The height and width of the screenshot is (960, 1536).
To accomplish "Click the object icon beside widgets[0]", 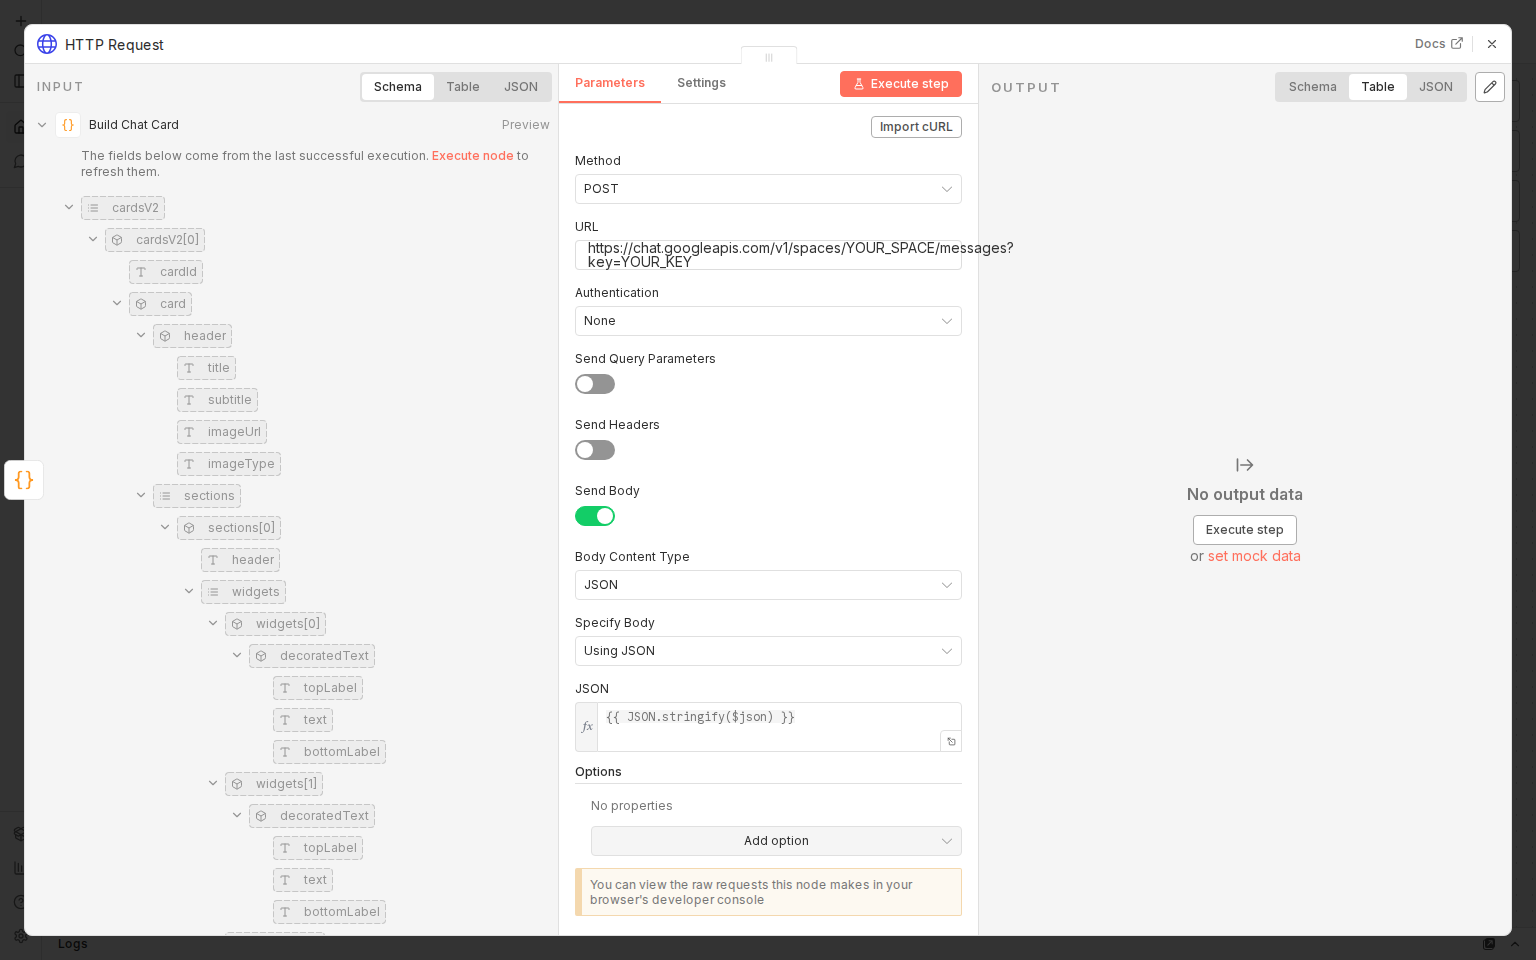I will [237, 623].
